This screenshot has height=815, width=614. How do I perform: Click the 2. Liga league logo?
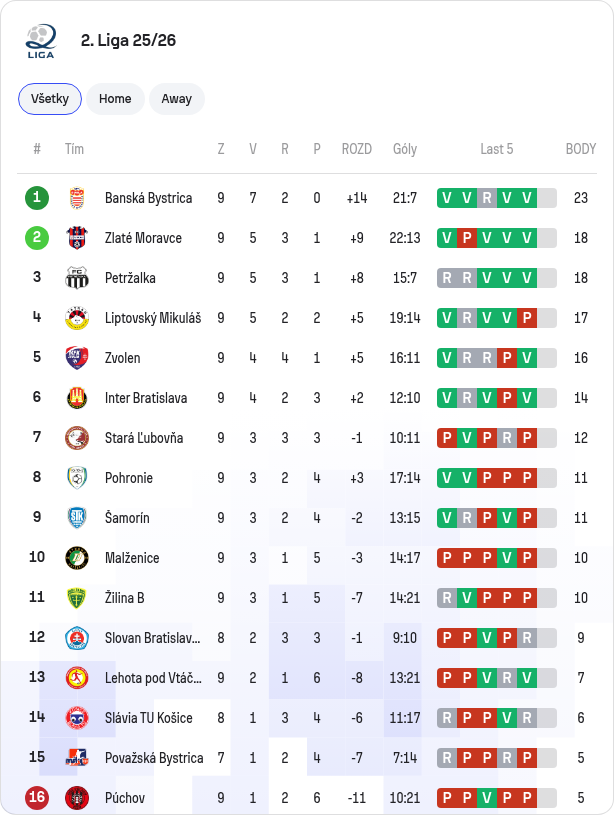coord(41,41)
